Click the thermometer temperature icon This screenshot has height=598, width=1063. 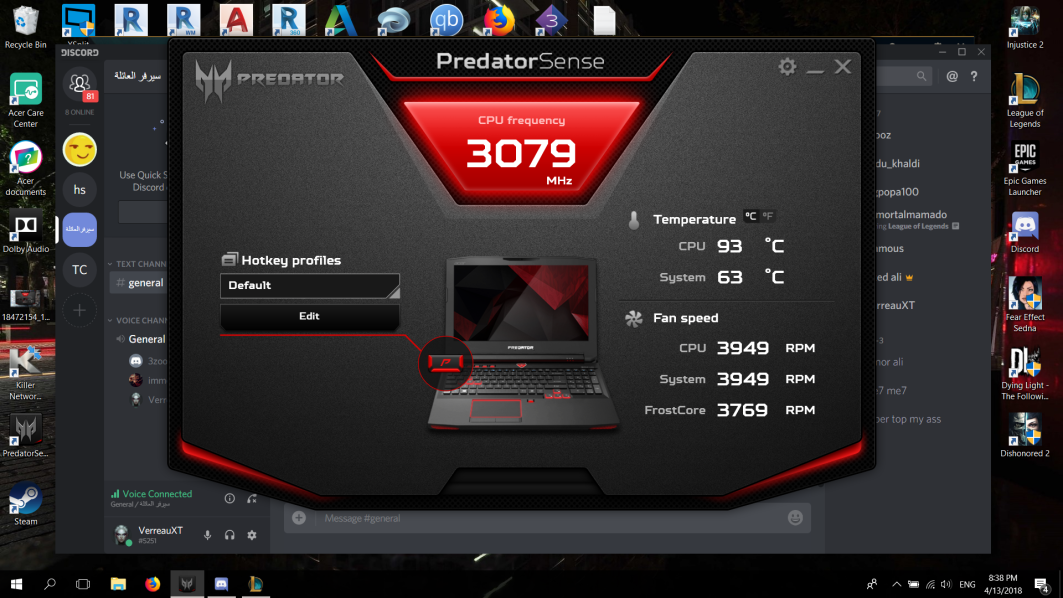click(x=634, y=220)
